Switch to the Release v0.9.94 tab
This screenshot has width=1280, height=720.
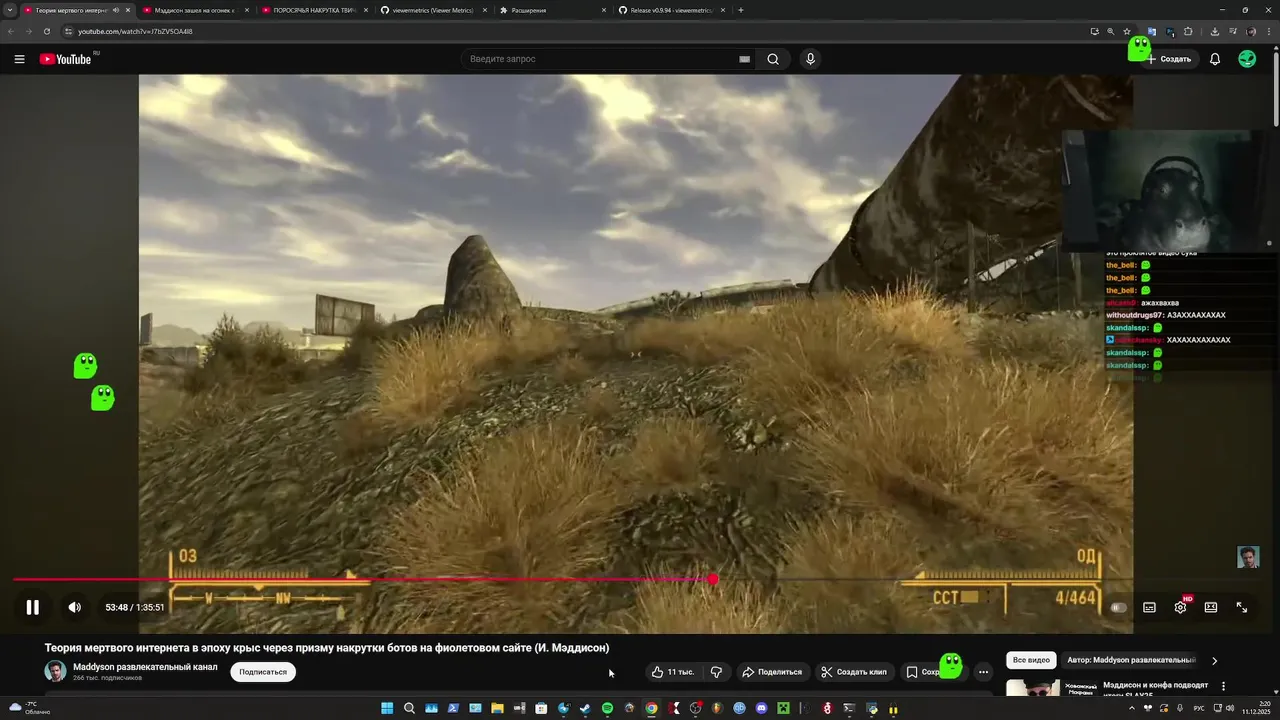point(671,10)
